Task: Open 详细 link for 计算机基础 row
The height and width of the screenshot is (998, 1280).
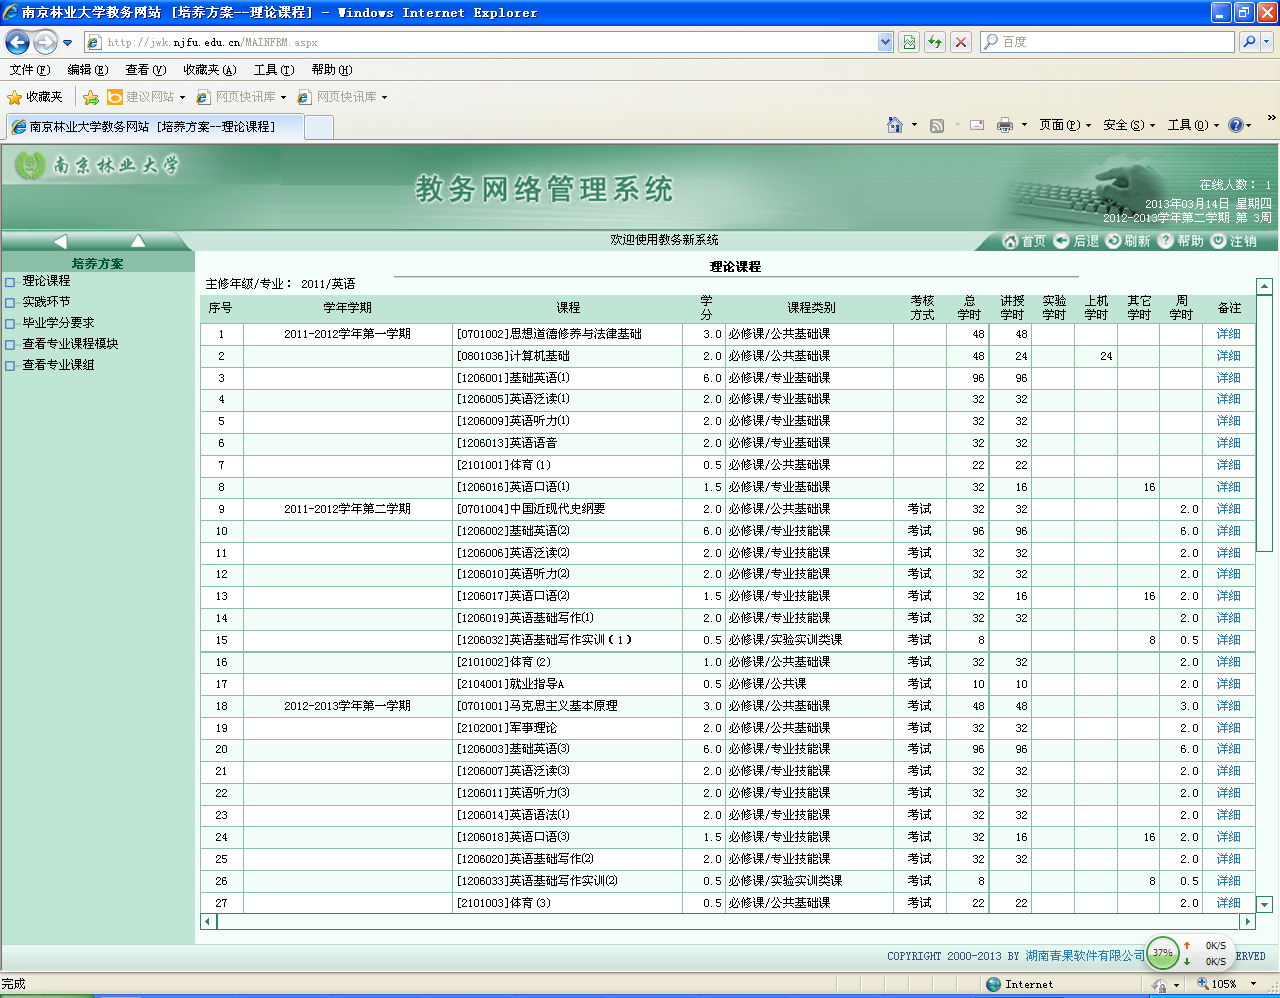Action: click(1228, 356)
